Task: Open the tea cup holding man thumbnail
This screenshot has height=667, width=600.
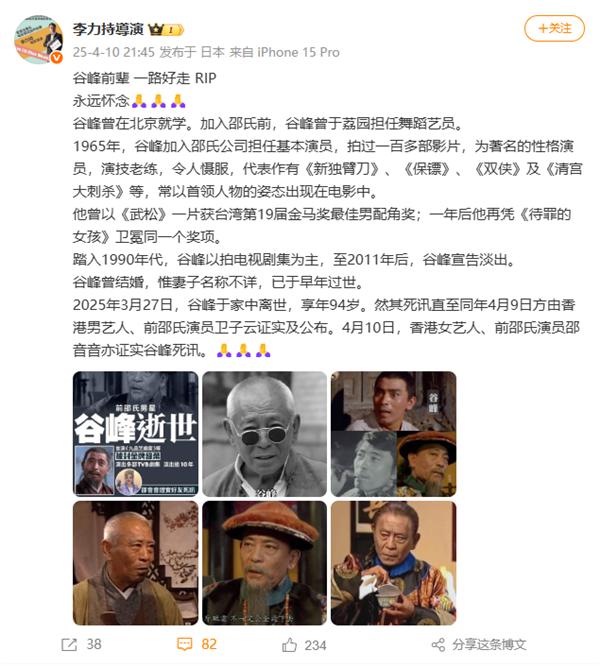Action: pos(394,563)
